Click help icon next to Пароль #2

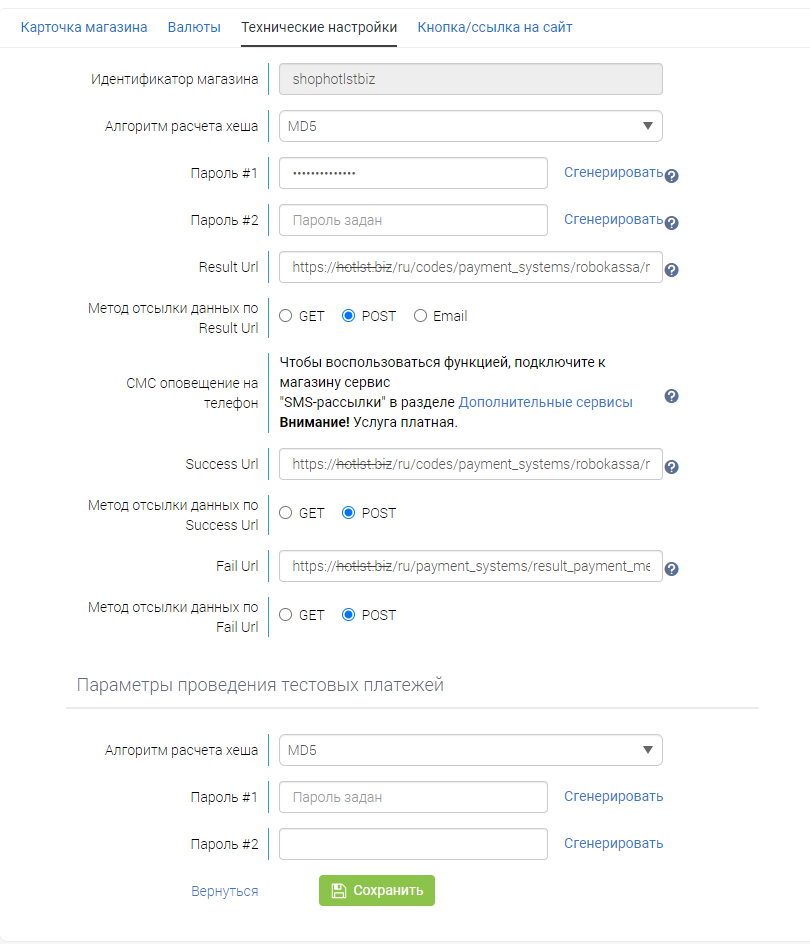672,223
